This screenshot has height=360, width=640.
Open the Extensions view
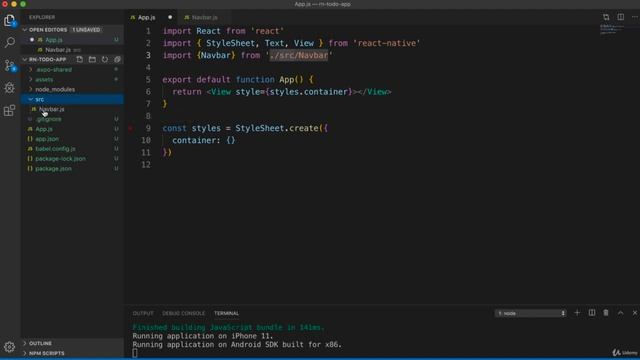coord(9,110)
